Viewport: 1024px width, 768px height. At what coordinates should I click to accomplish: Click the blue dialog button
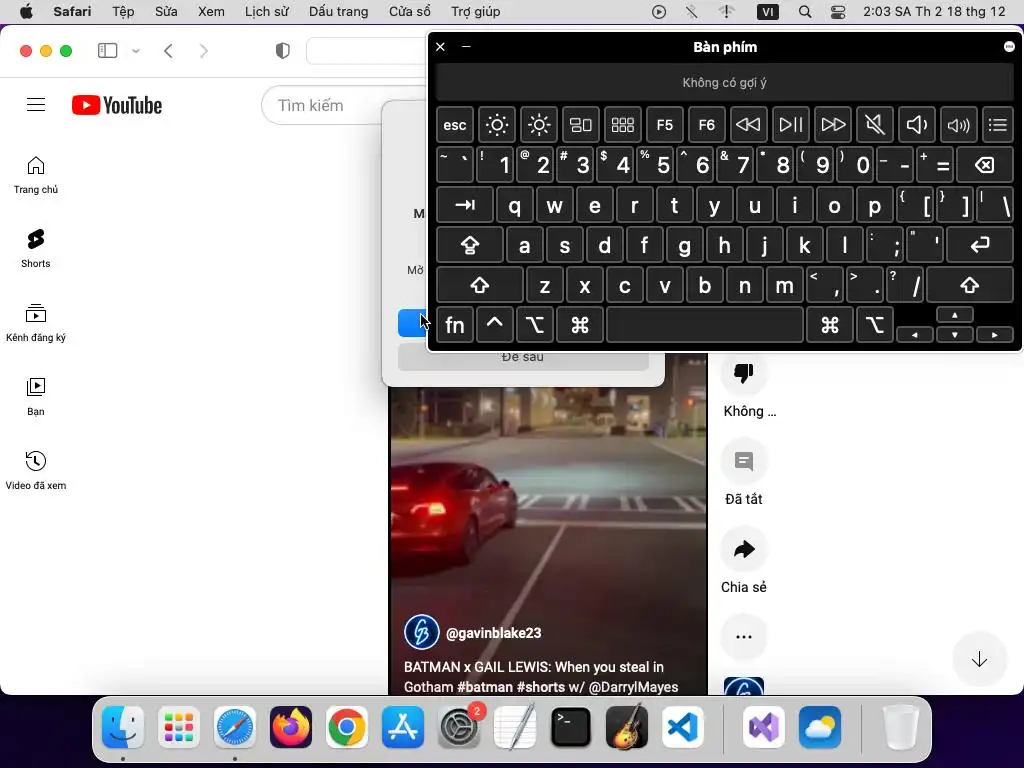412,323
